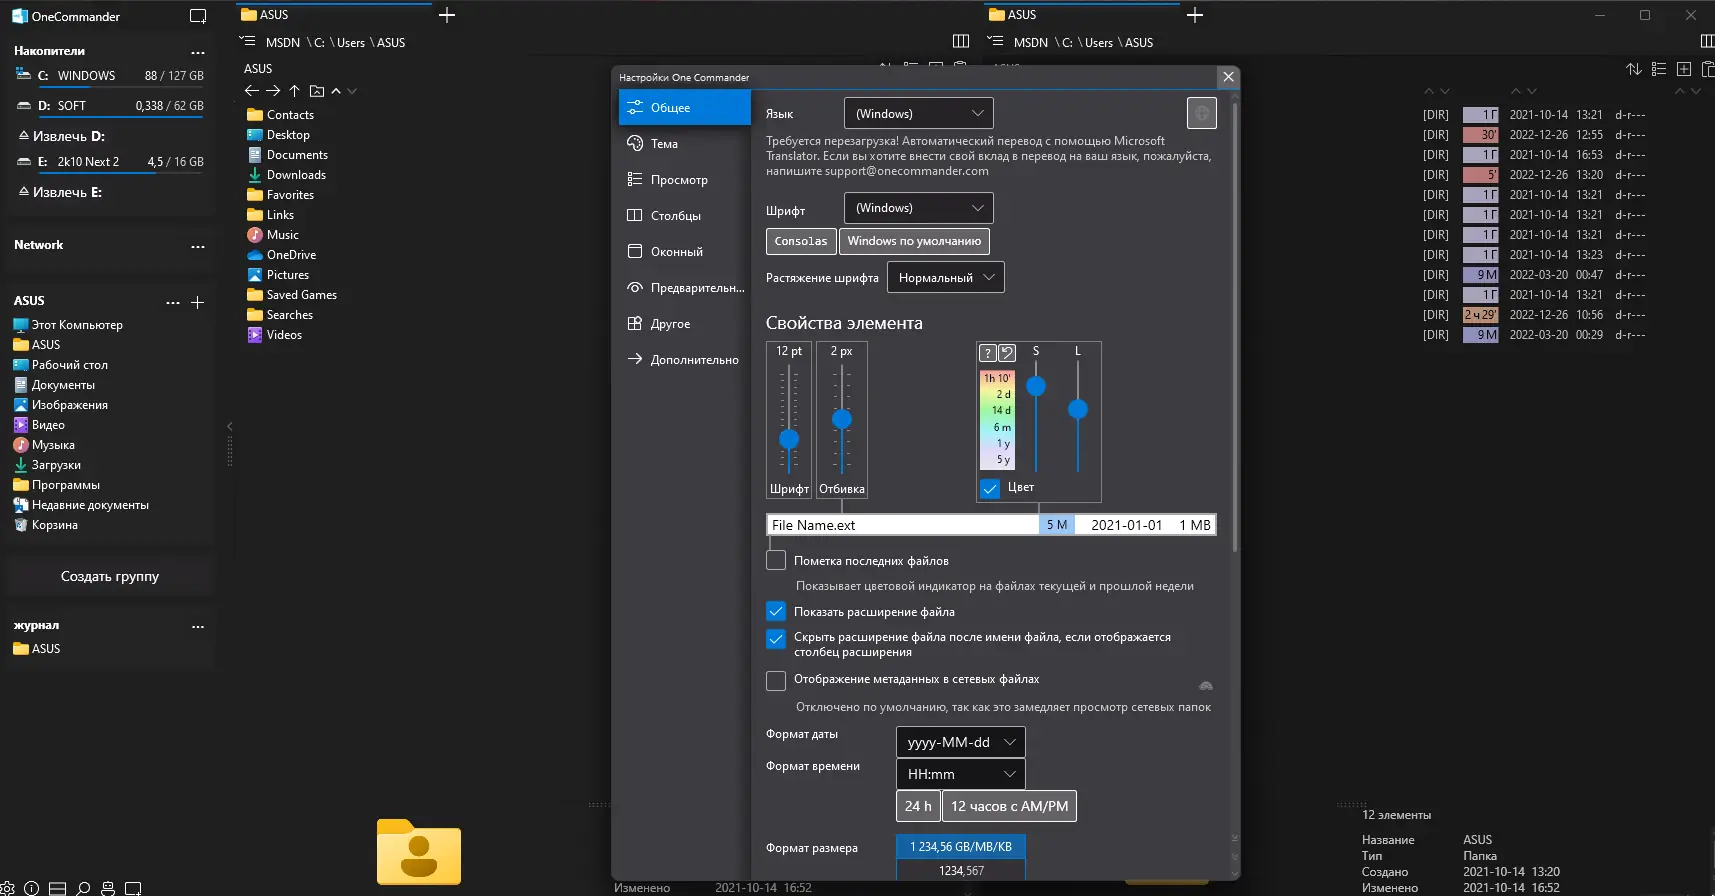Click the question mark icon above color legend

click(x=988, y=352)
